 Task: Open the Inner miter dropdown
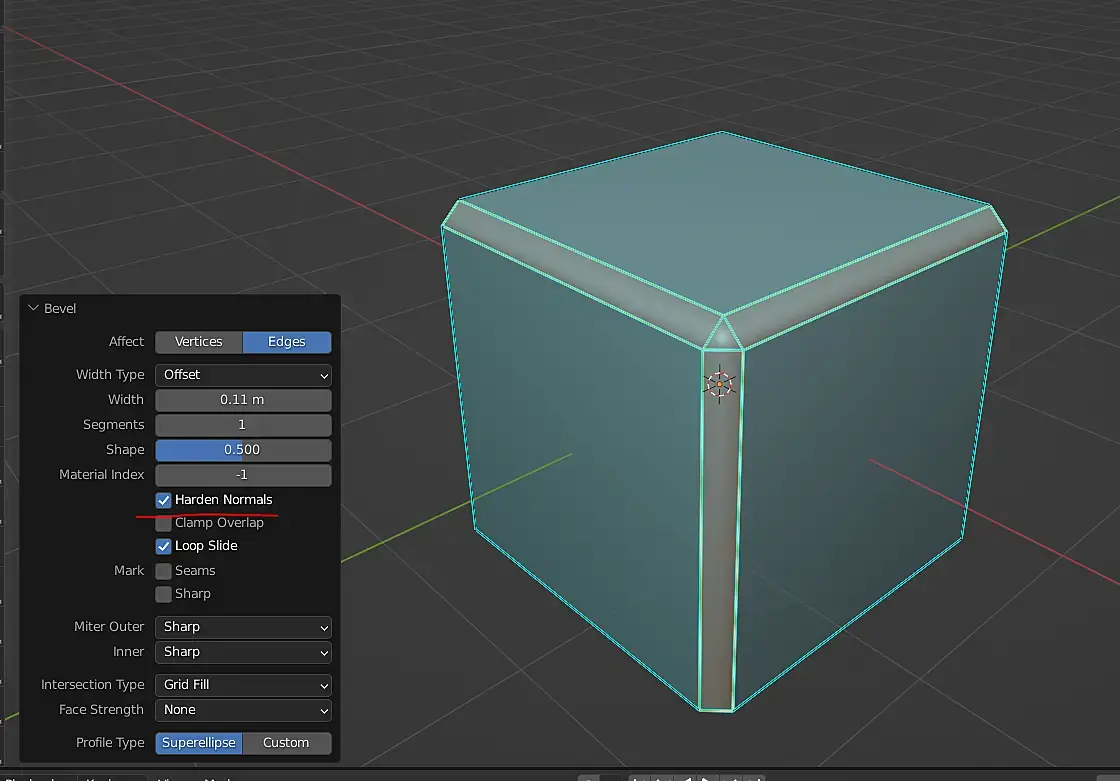(x=244, y=652)
